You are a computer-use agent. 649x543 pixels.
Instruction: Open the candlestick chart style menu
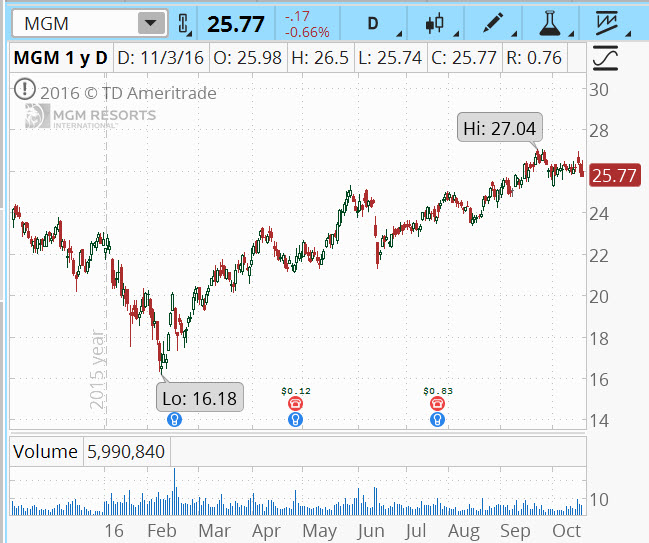tap(435, 24)
